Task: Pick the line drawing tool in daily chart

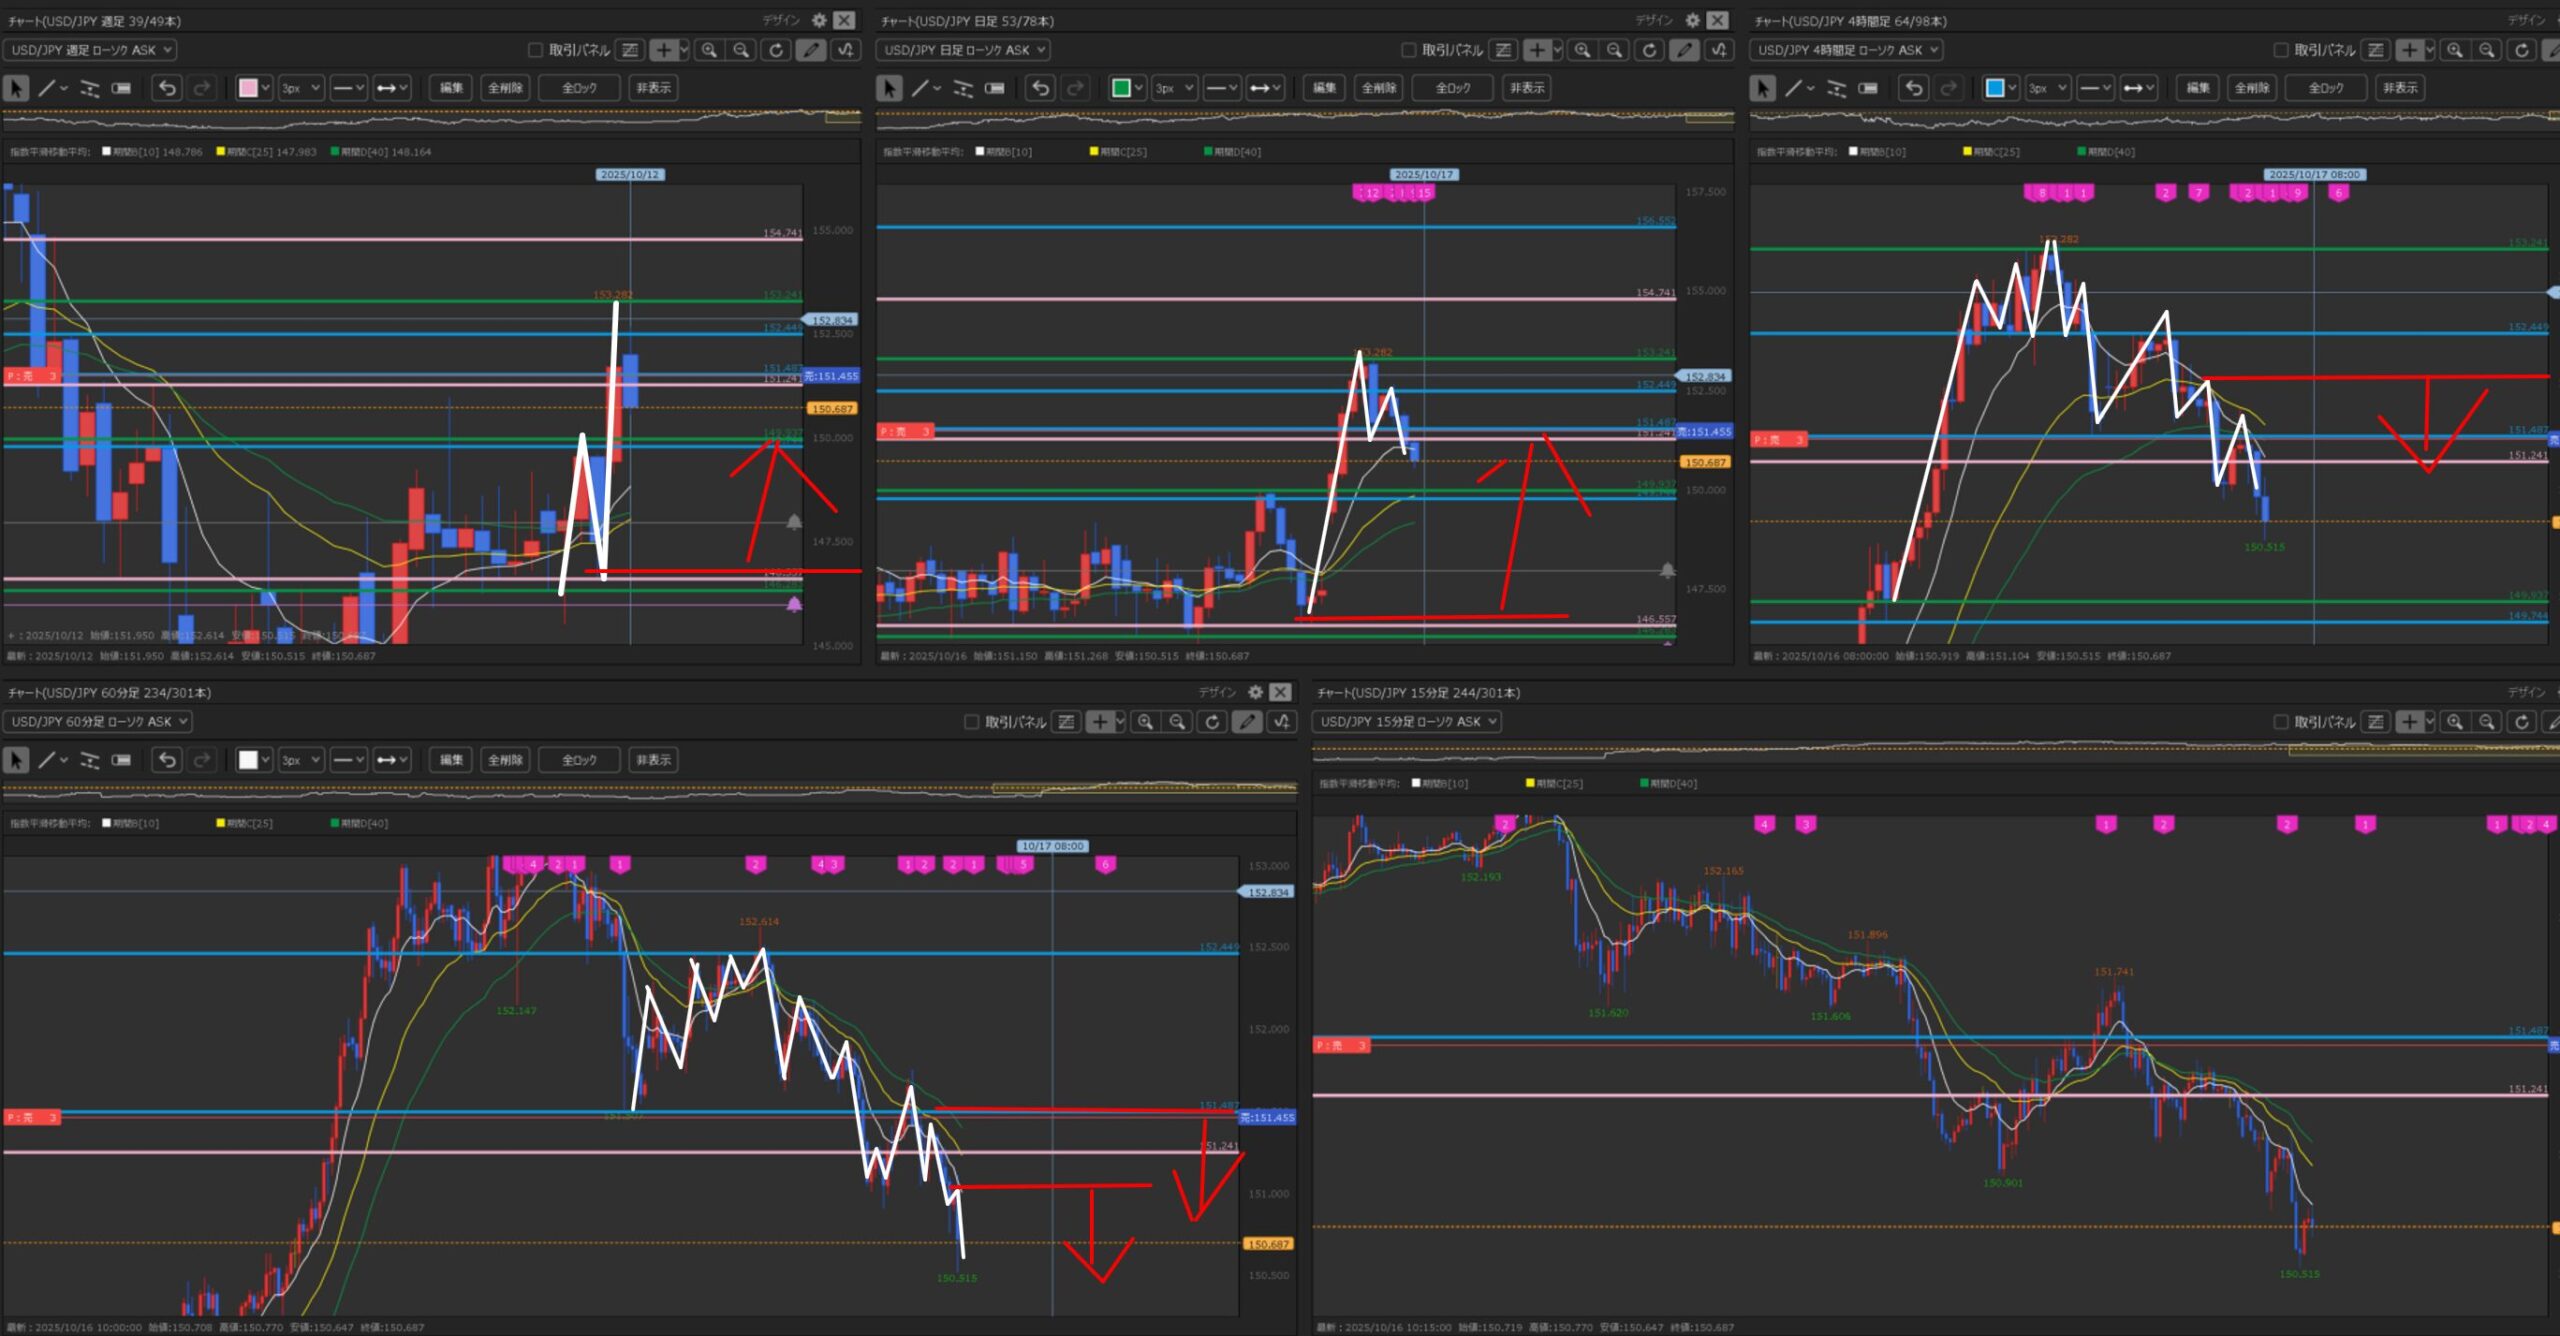Action: point(920,88)
